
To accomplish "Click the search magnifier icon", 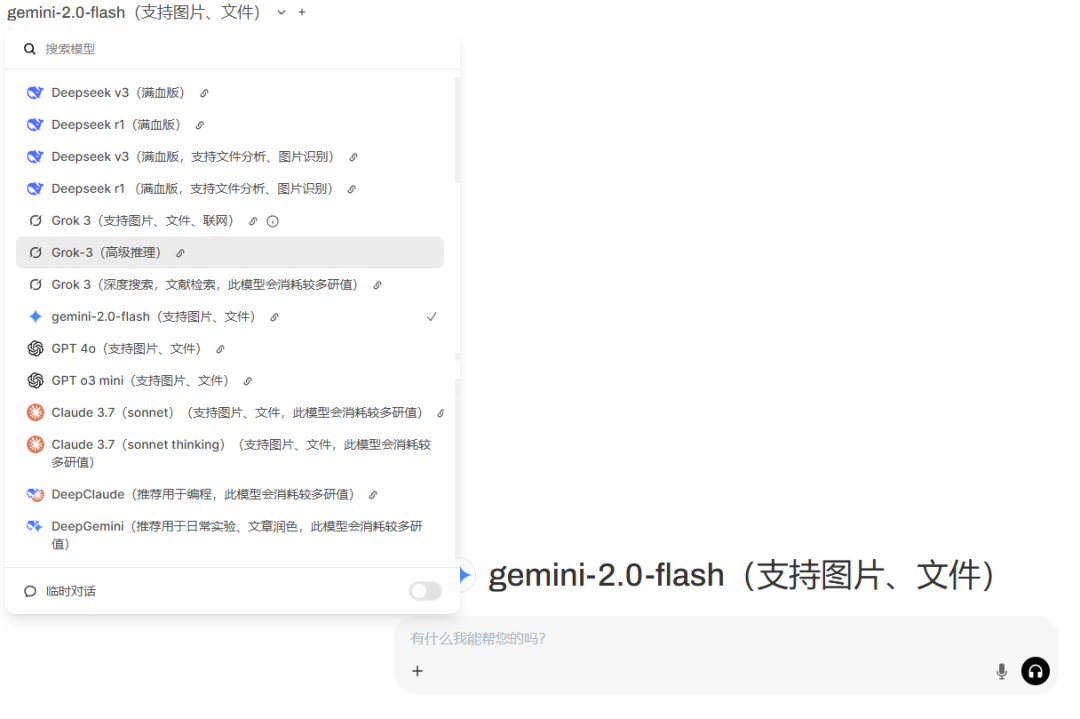I will click(x=30, y=49).
